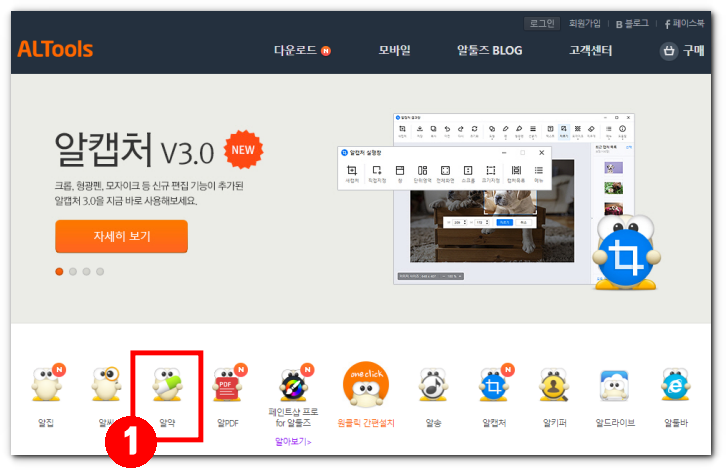Open the 다운로드 menu

pos(295,50)
